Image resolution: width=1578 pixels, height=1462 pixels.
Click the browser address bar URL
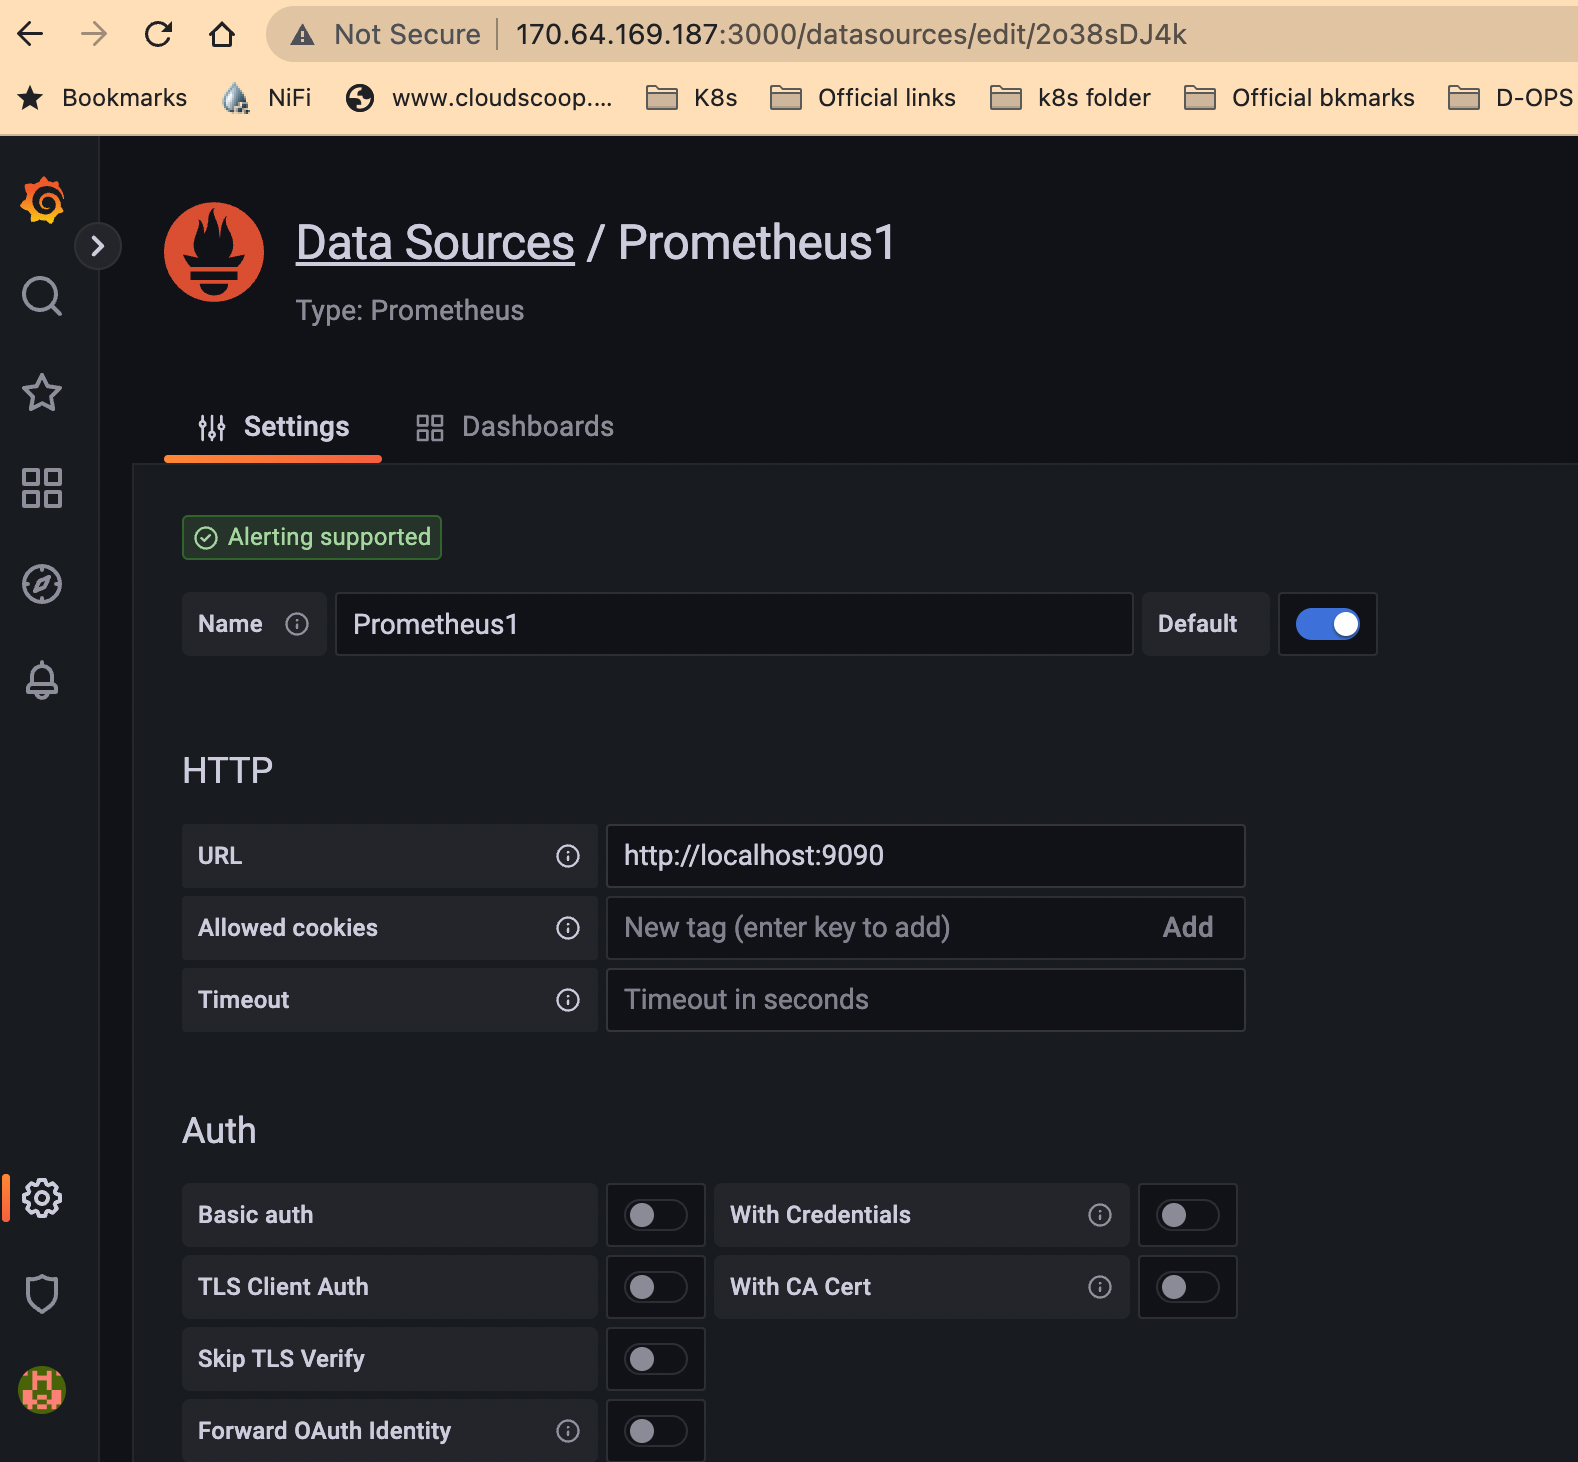click(851, 34)
